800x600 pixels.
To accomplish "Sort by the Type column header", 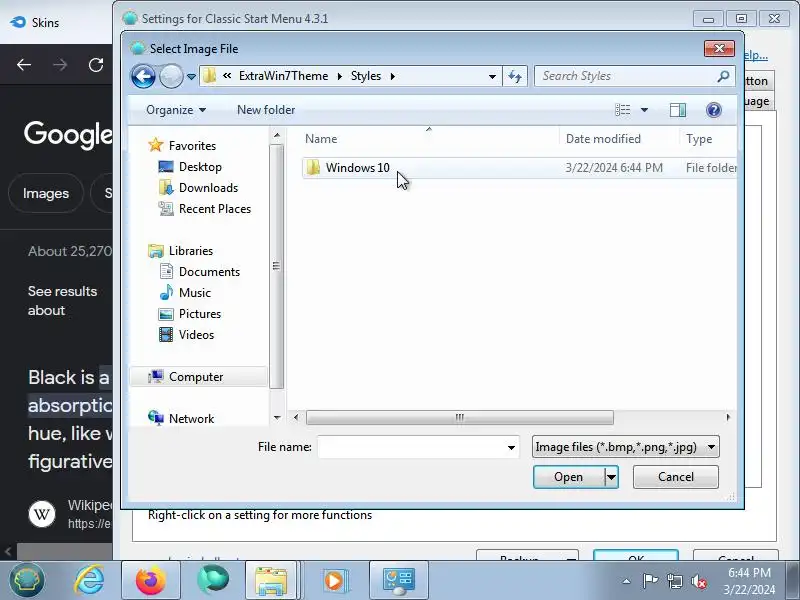I will (x=699, y=139).
